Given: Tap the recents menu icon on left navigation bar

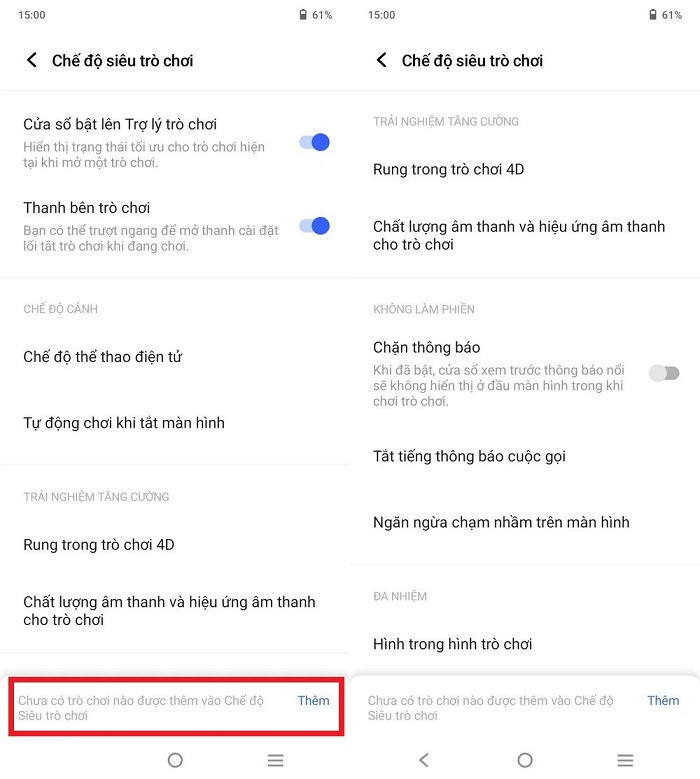Looking at the screenshot, I should tap(275, 760).
